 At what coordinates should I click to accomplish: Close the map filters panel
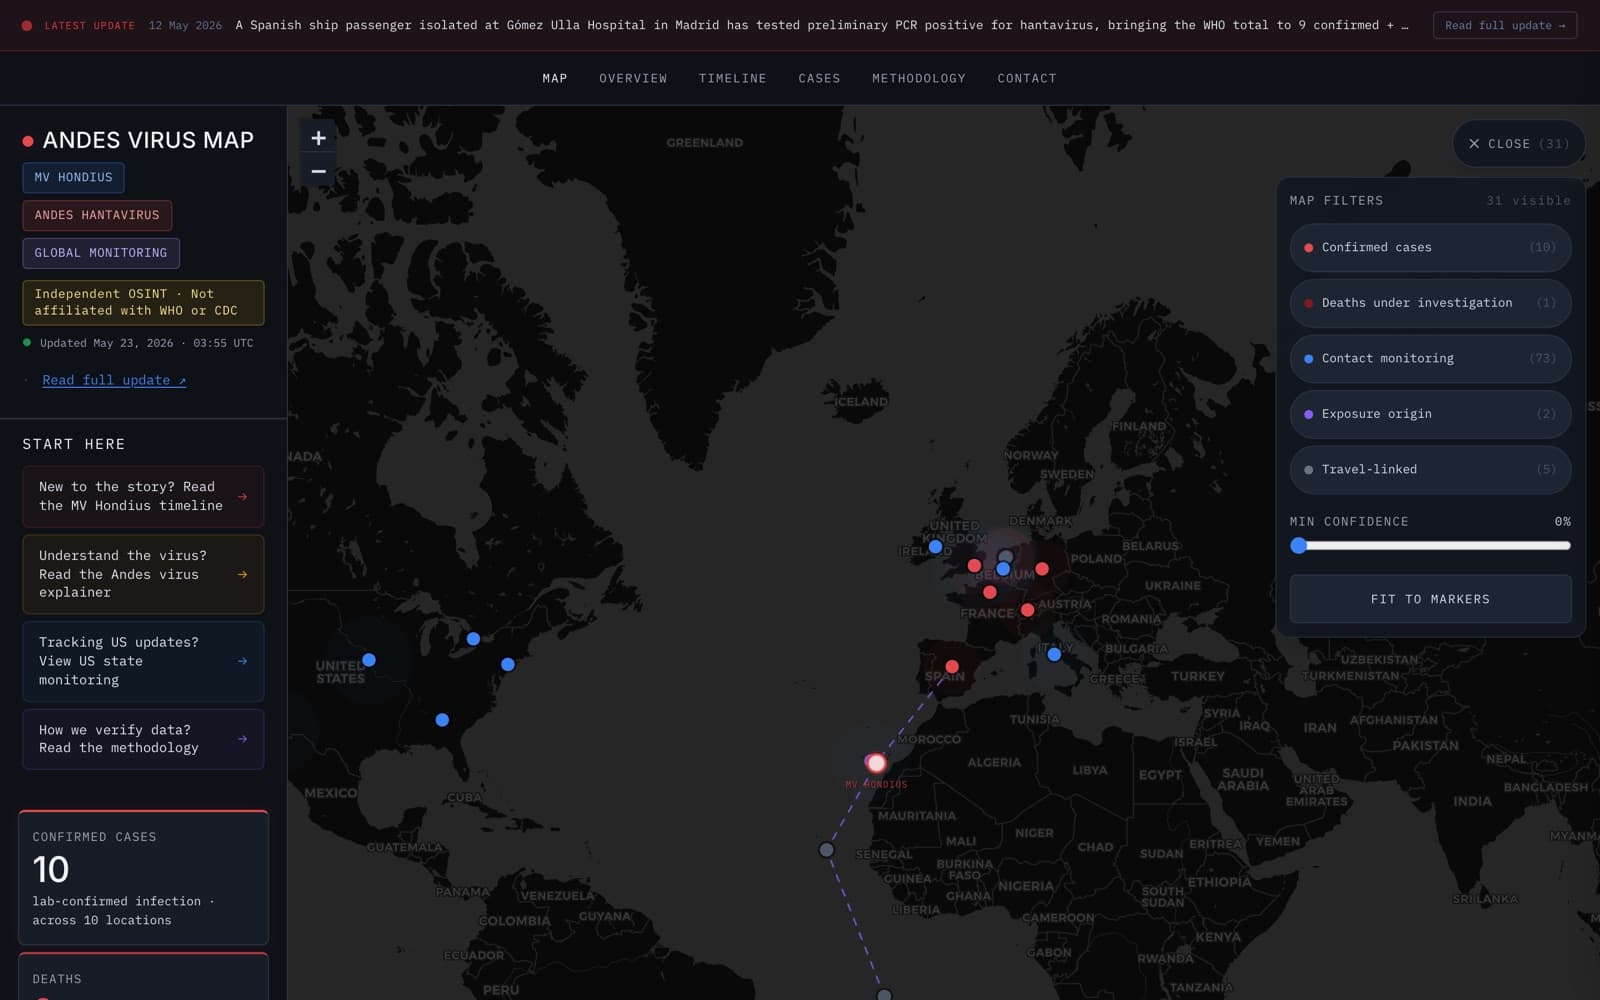1518,144
